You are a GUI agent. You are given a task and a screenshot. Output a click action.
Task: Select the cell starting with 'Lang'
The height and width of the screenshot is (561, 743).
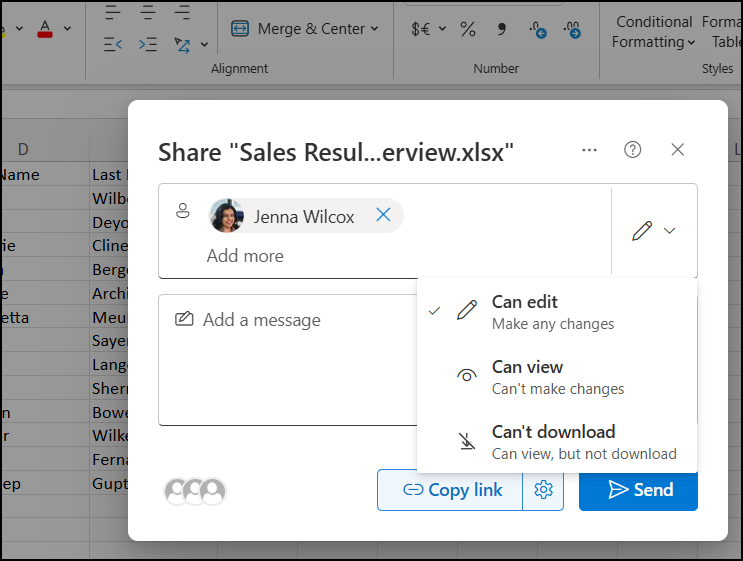(109, 365)
